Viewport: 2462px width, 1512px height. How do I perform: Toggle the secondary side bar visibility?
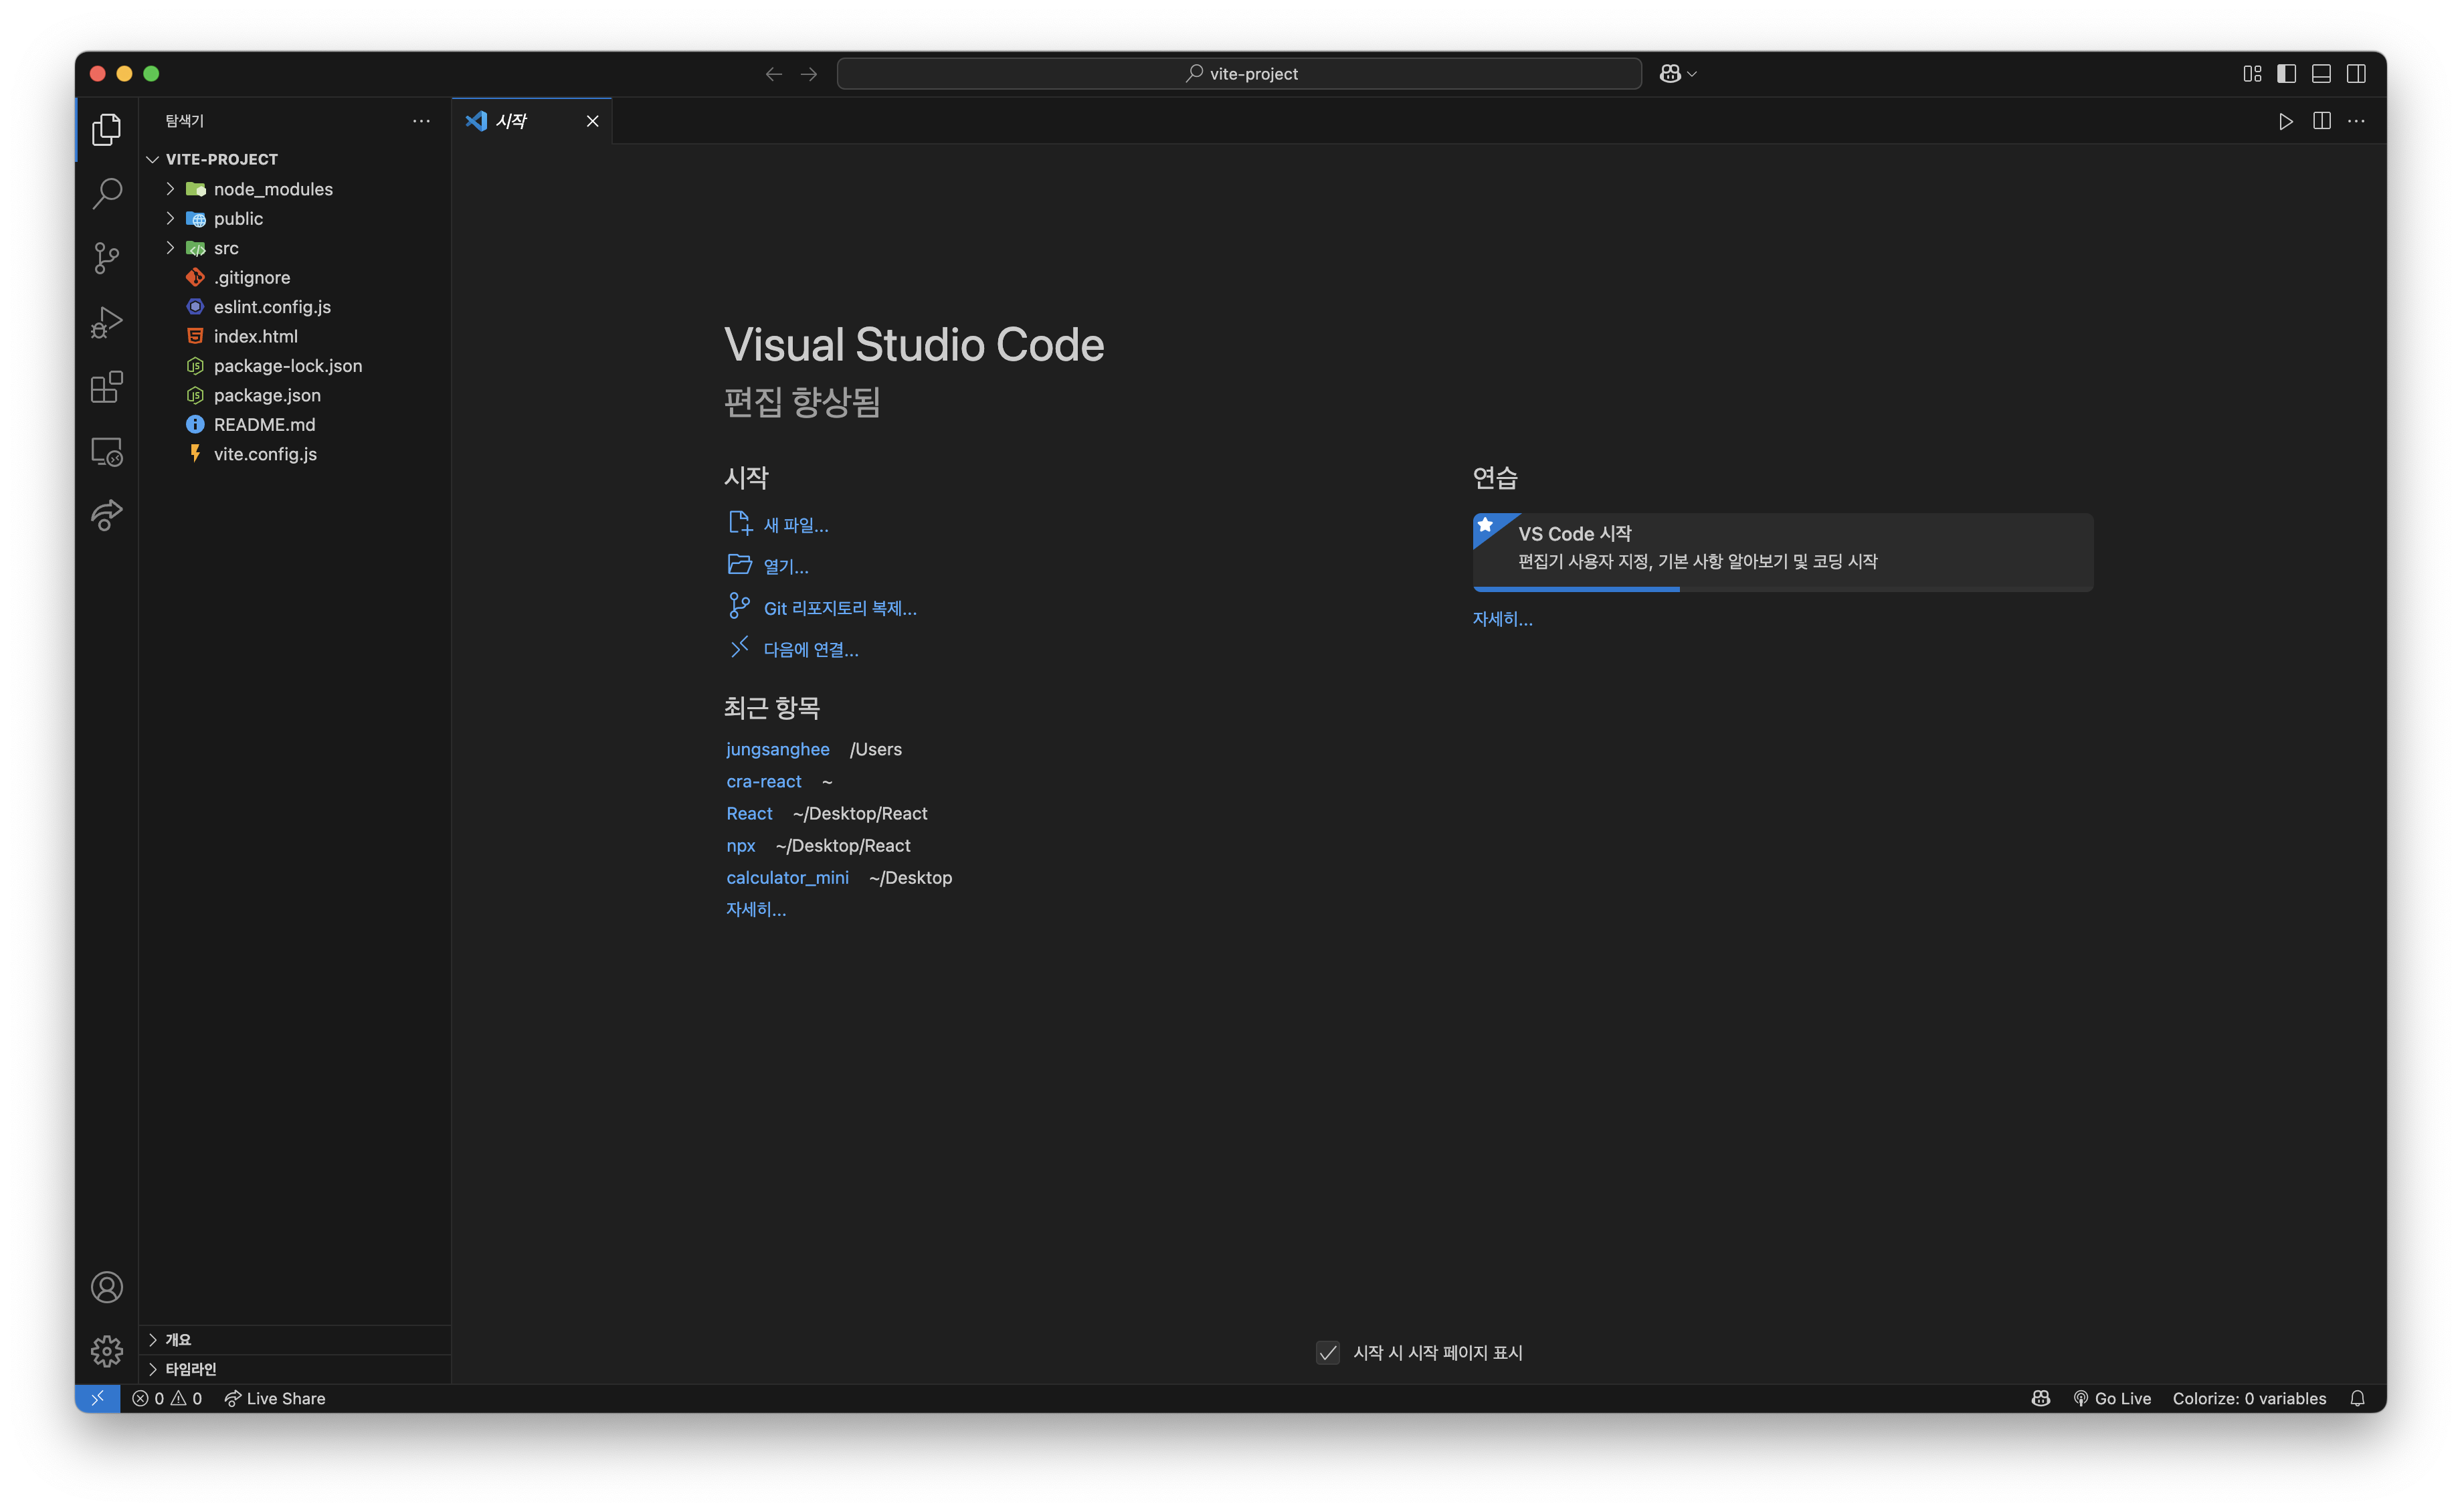pos(2357,74)
